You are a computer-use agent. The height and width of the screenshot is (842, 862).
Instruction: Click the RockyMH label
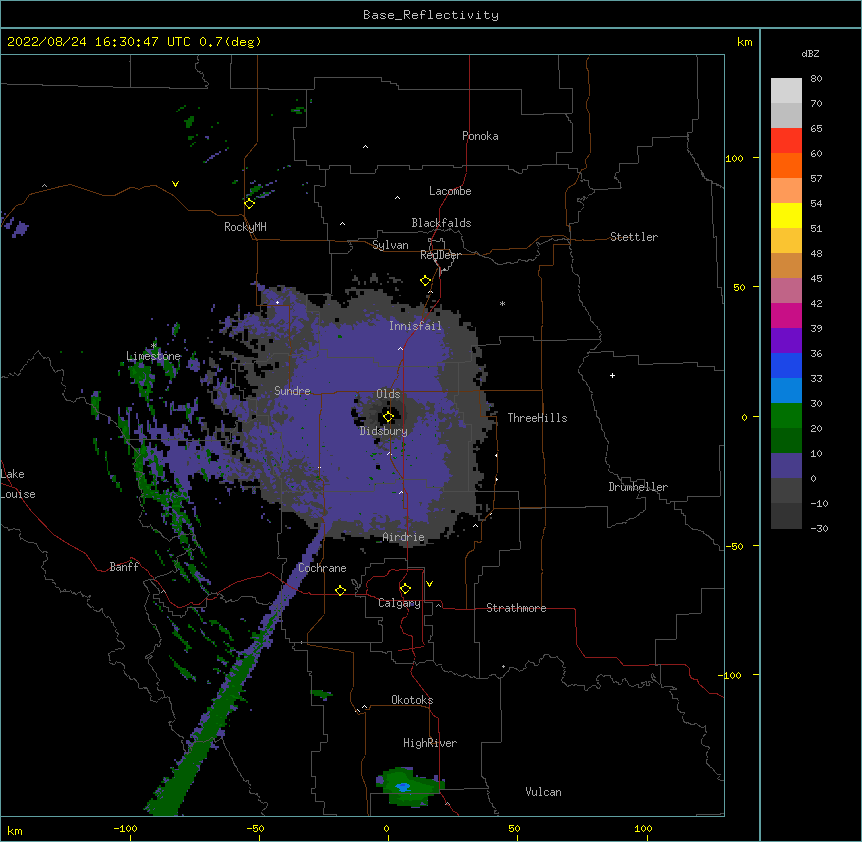tap(245, 227)
